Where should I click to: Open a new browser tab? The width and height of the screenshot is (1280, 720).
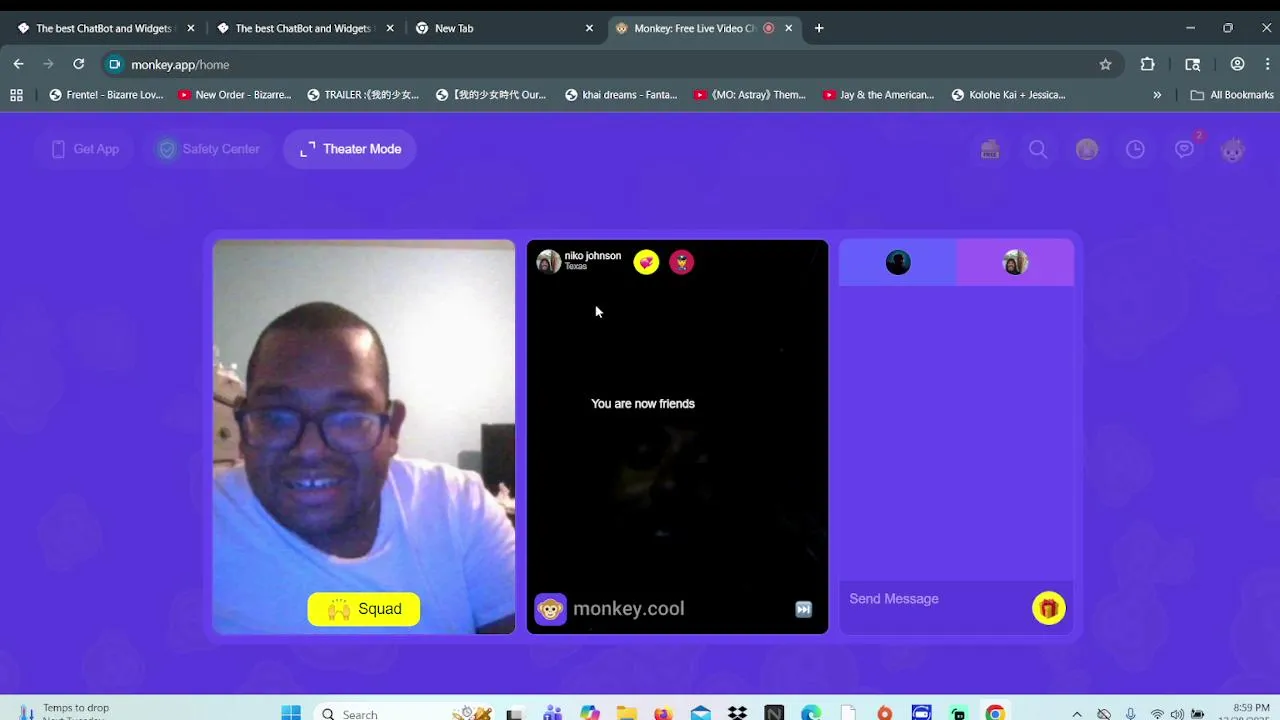point(819,28)
